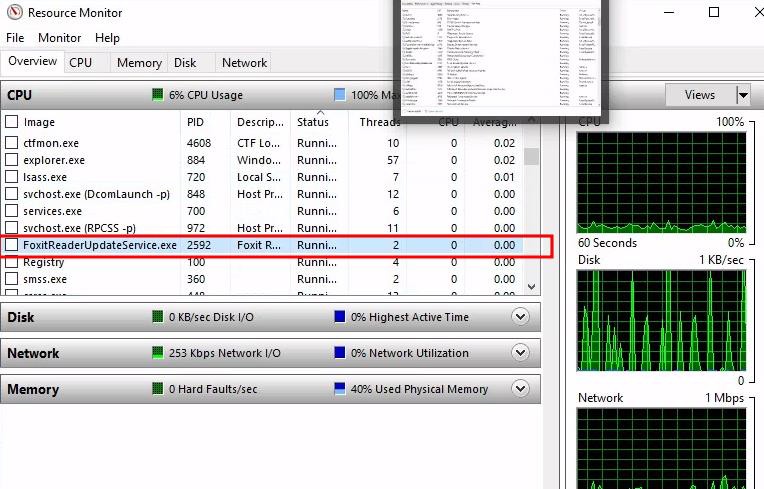This screenshot has width=764, height=489.
Task: Tick the svchost.exe (DcomLaunch -p) checkbox
Action: tap(12, 194)
